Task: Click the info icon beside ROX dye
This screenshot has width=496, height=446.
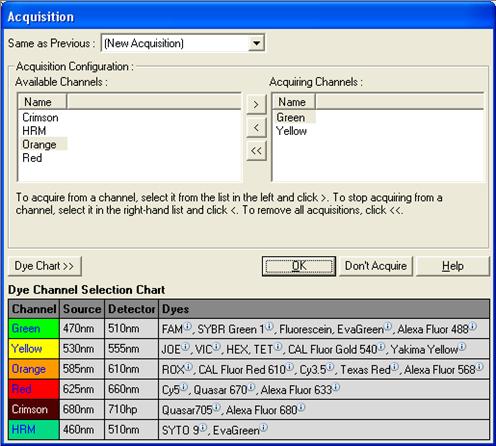Action: [x=188, y=367]
